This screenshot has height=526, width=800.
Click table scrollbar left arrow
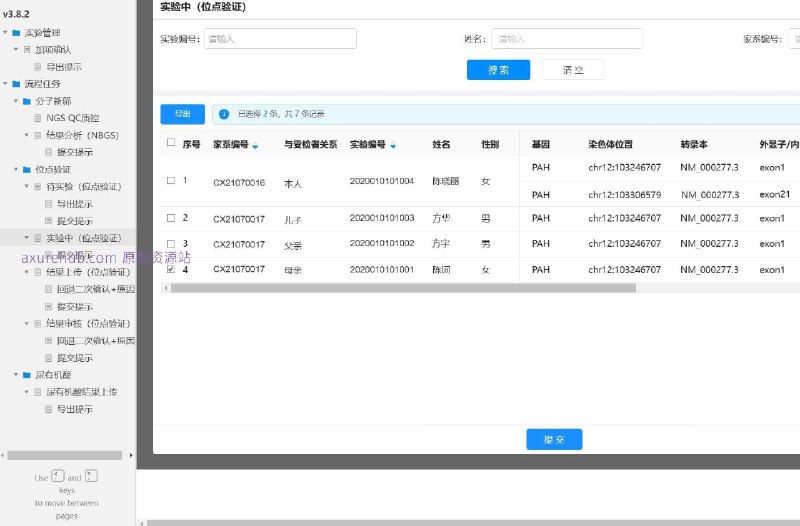pos(165,288)
